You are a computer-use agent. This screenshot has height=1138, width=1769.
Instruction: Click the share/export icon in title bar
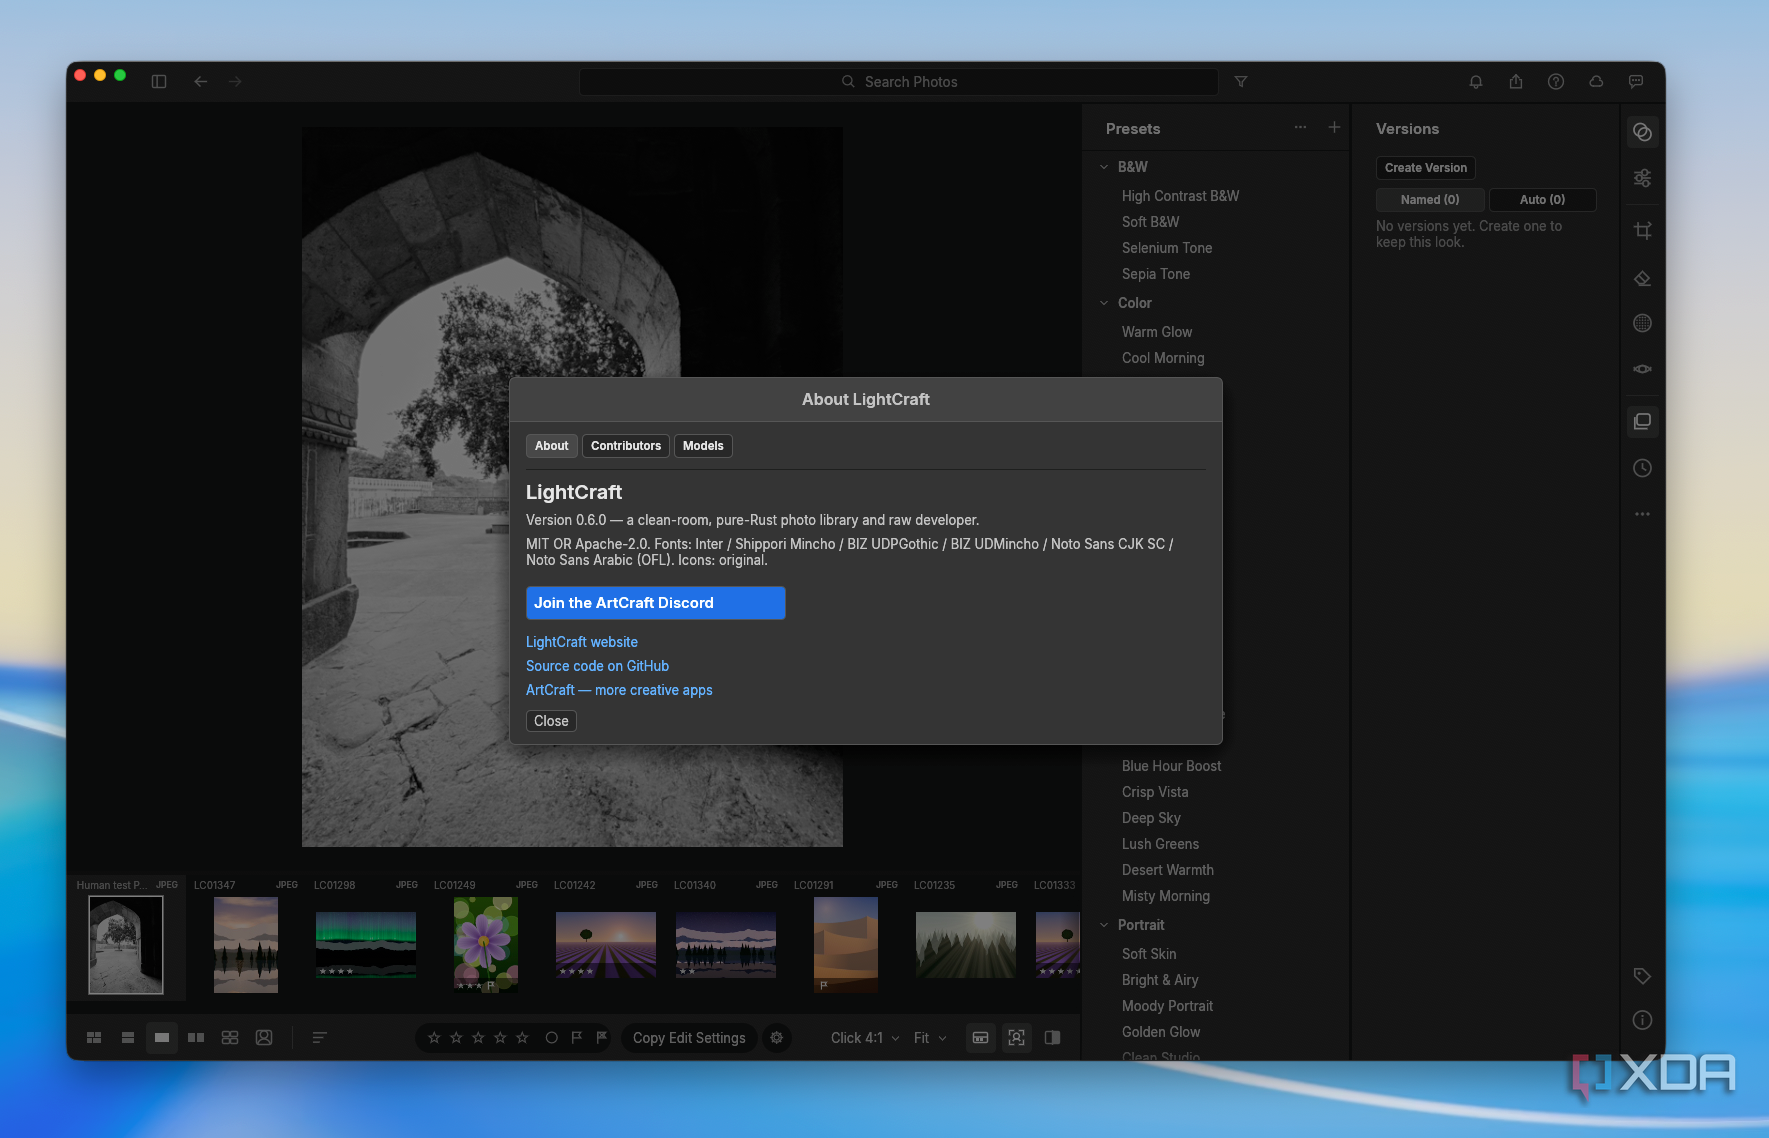pyautogui.click(x=1516, y=81)
